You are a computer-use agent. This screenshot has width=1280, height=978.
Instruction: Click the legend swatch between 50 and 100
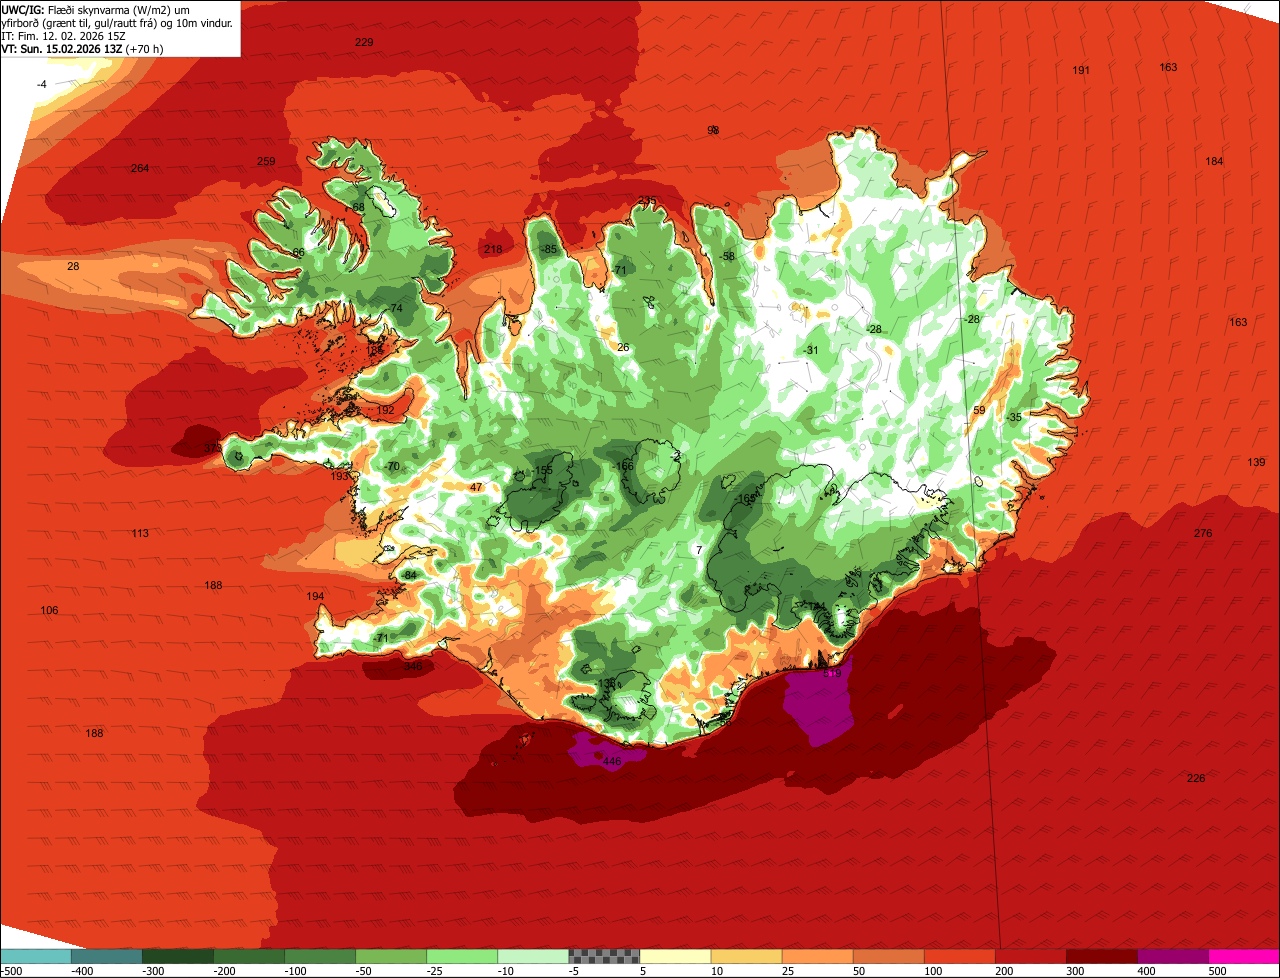888,956
